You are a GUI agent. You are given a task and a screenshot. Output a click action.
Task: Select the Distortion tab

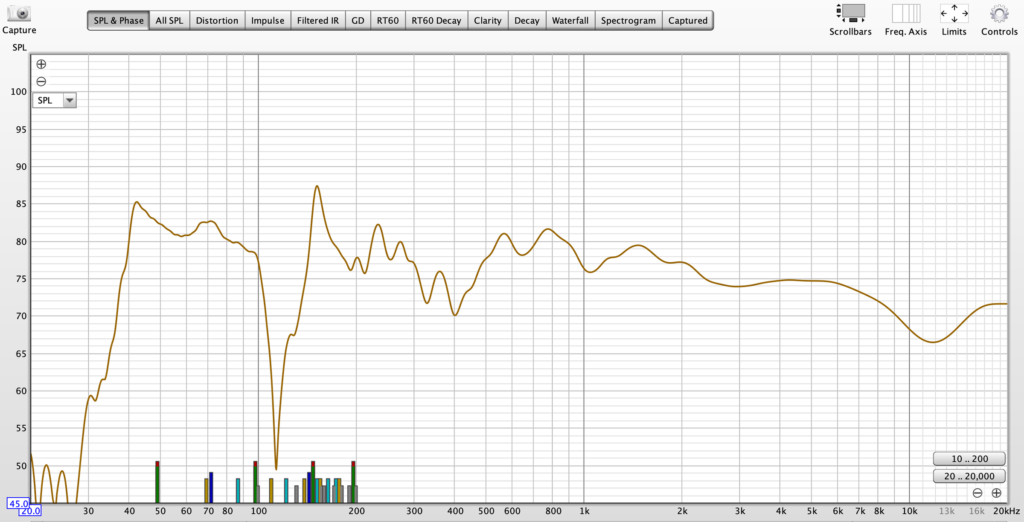(217, 20)
